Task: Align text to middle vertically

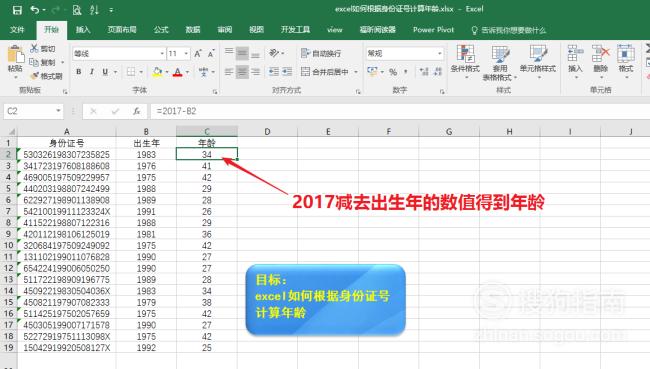Action: click(x=242, y=53)
